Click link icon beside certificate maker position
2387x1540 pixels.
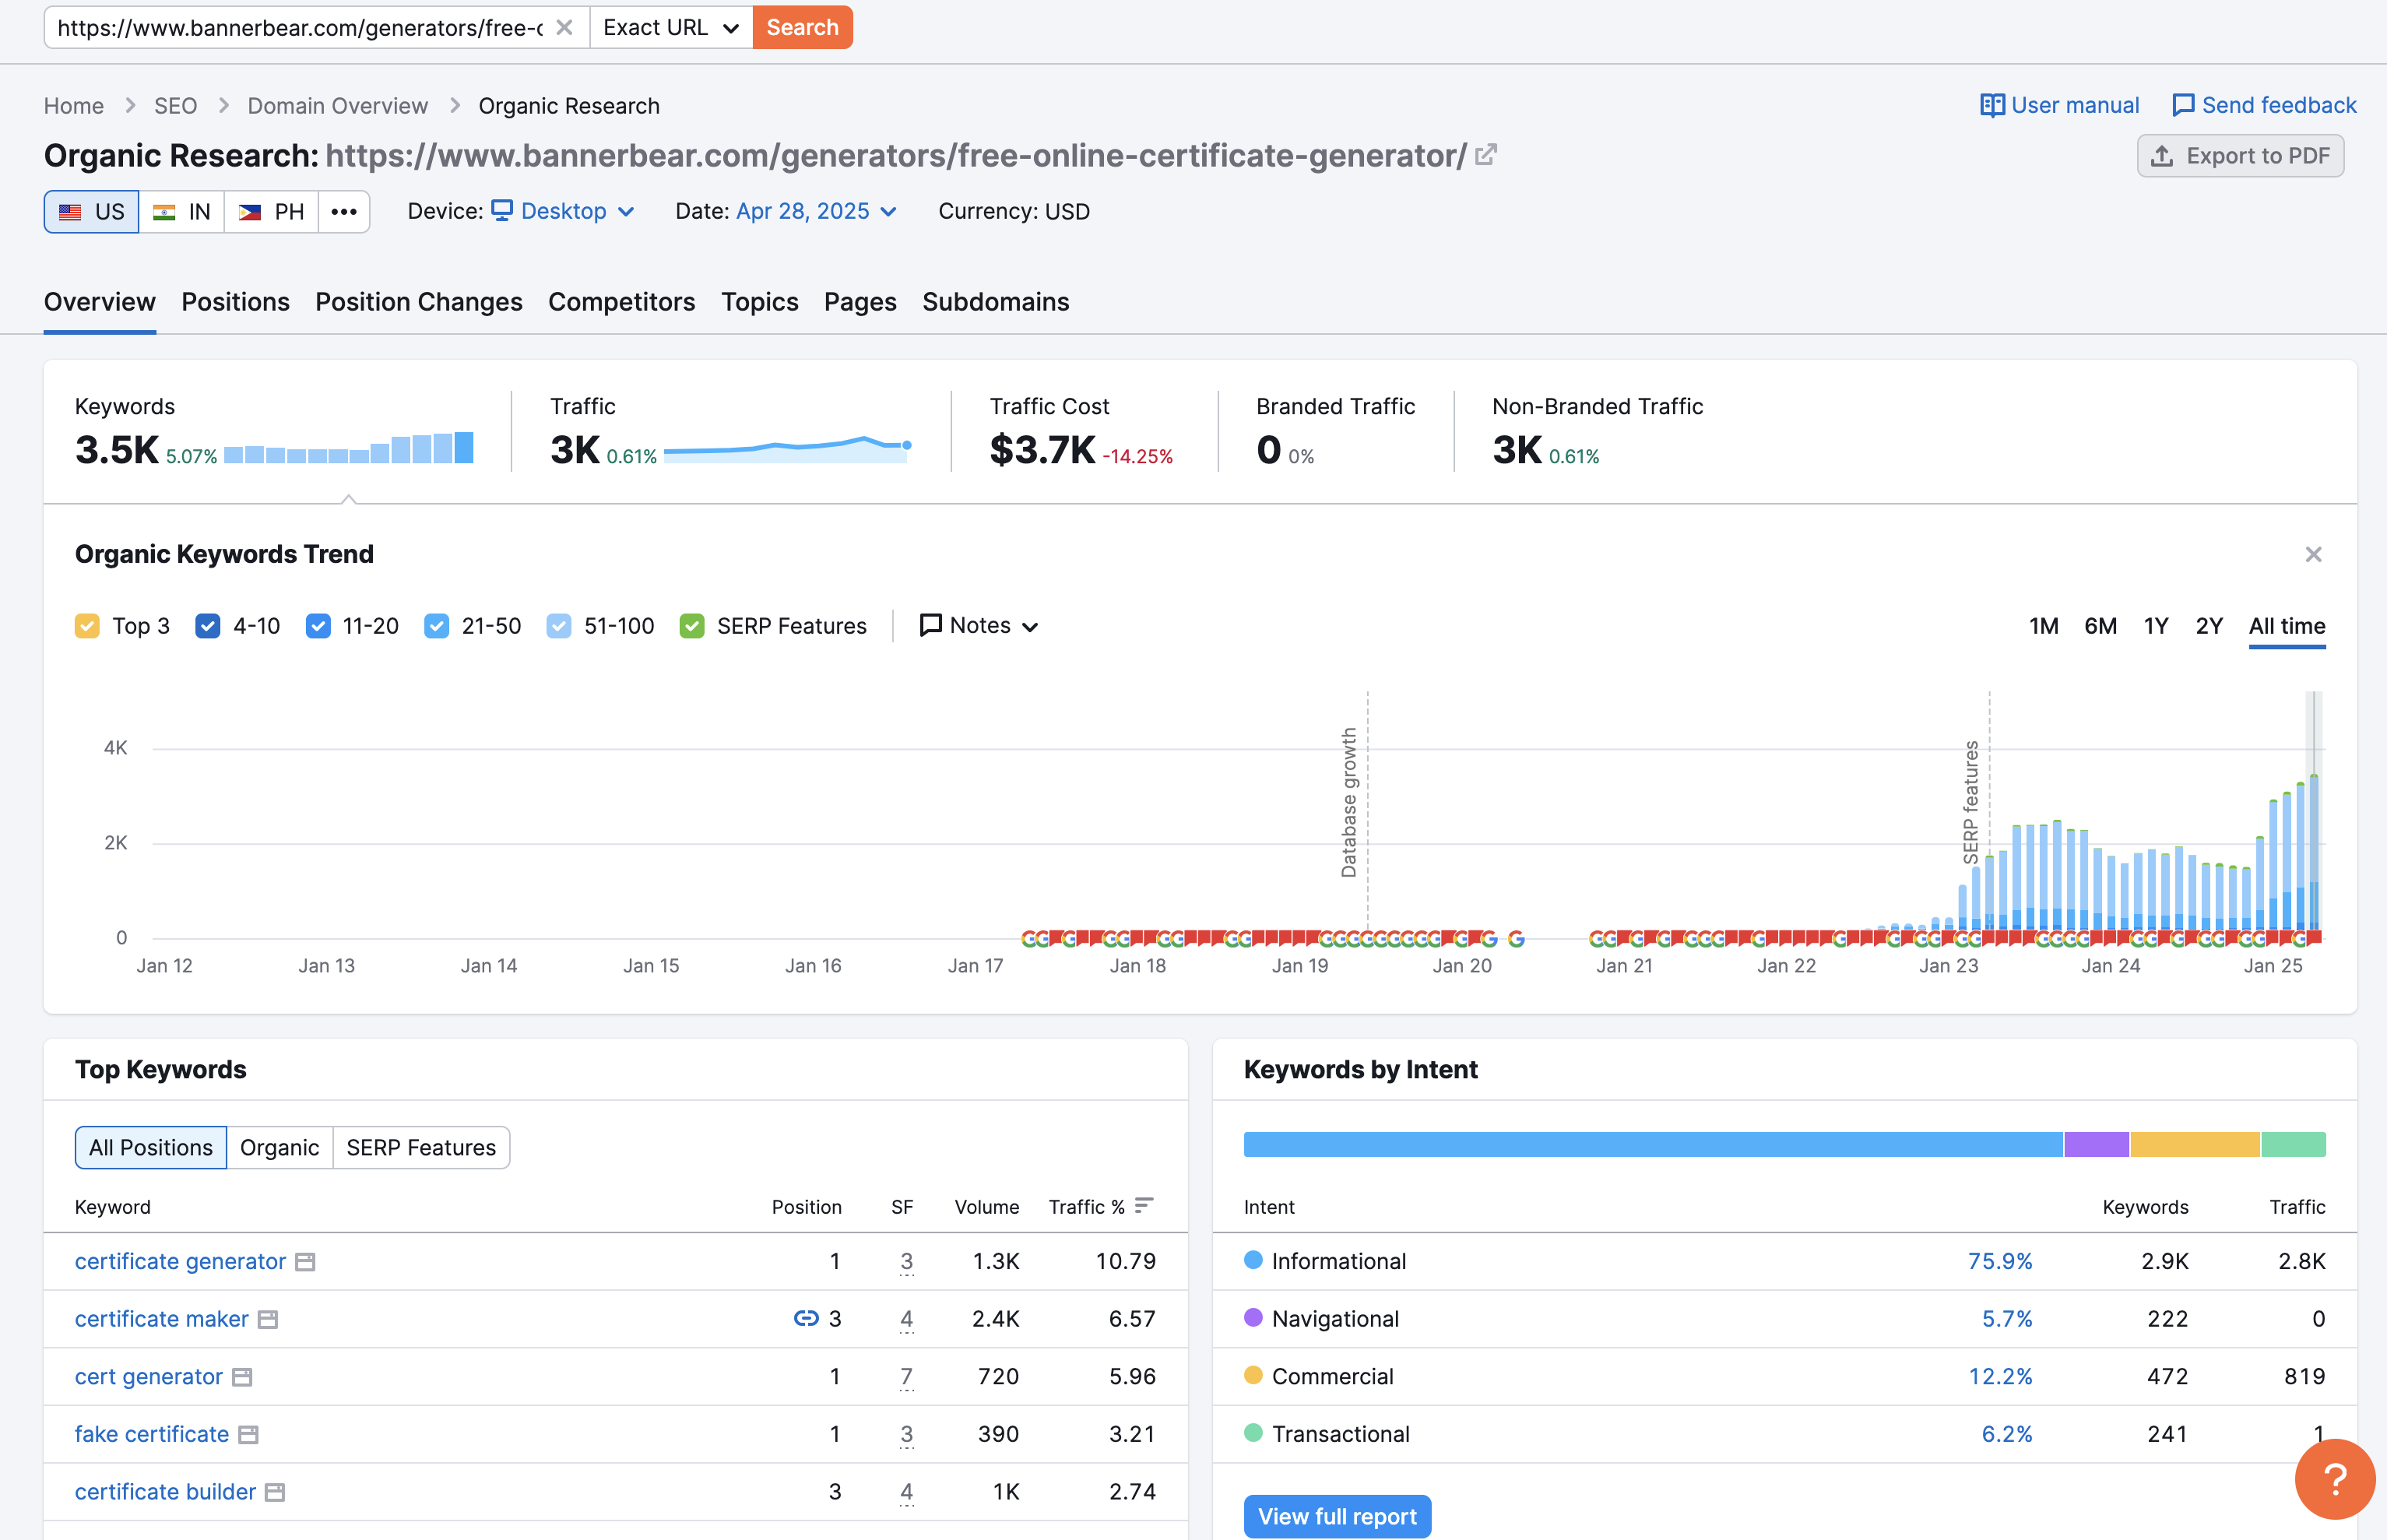(805, 1319)
